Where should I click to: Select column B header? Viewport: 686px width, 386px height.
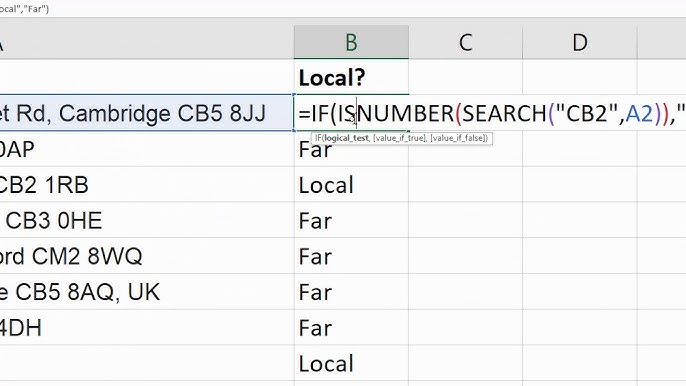(x=351, y=42)
